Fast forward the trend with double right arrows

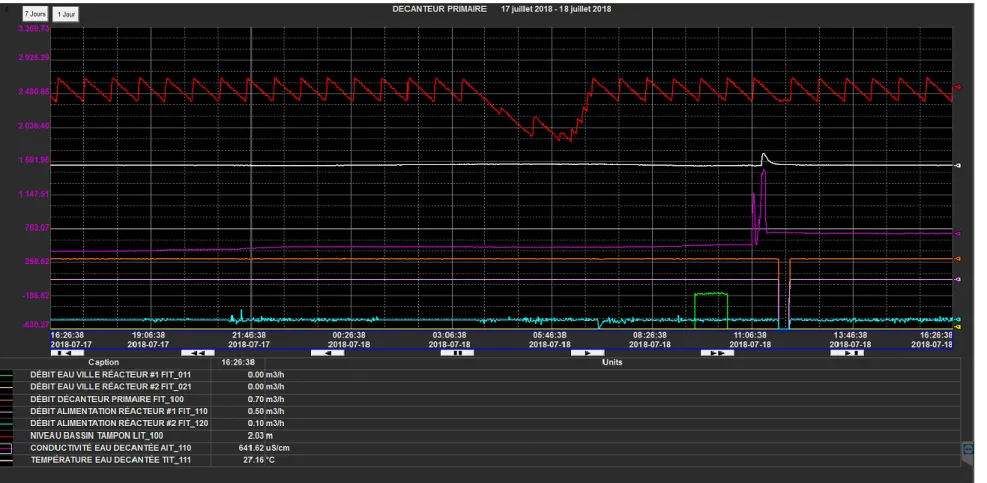tap(717, 353)
